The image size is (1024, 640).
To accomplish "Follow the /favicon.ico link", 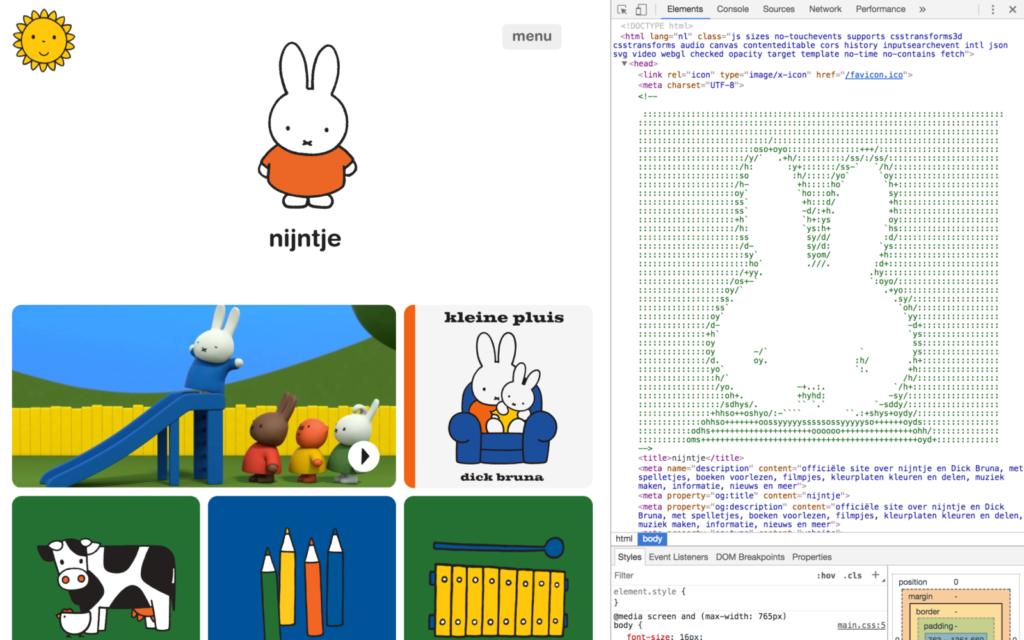I will point(874,74).
